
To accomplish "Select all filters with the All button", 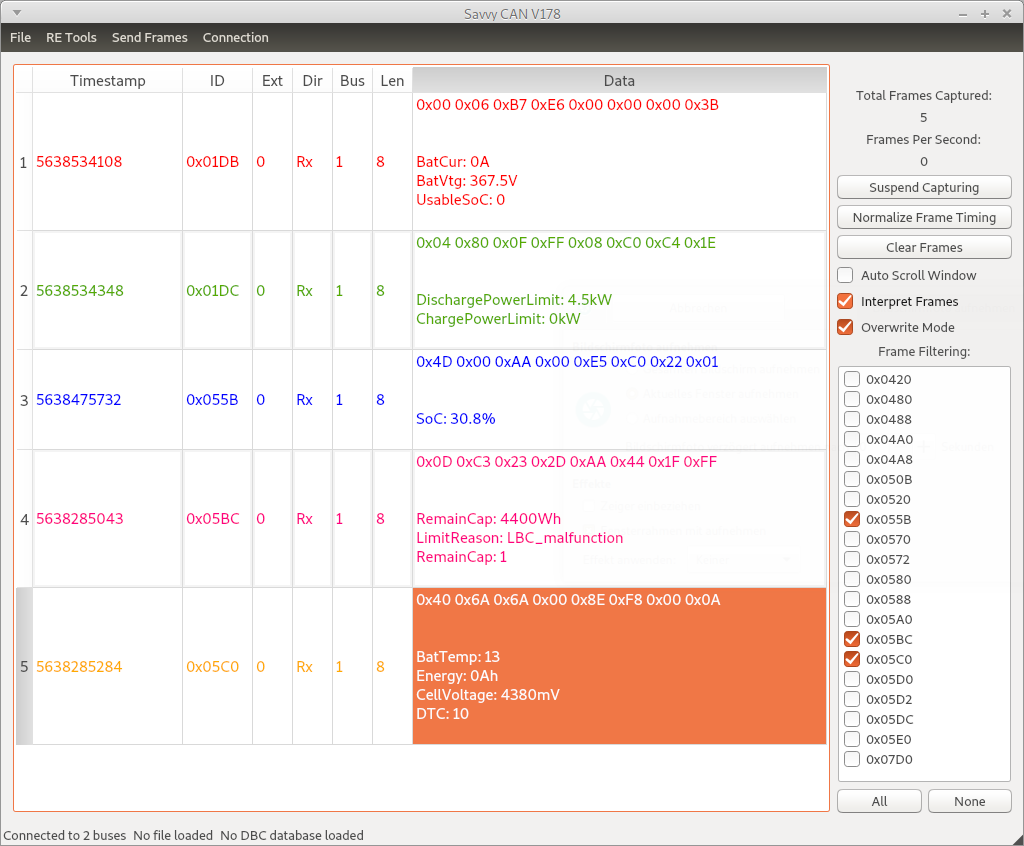I will [879, 801].
